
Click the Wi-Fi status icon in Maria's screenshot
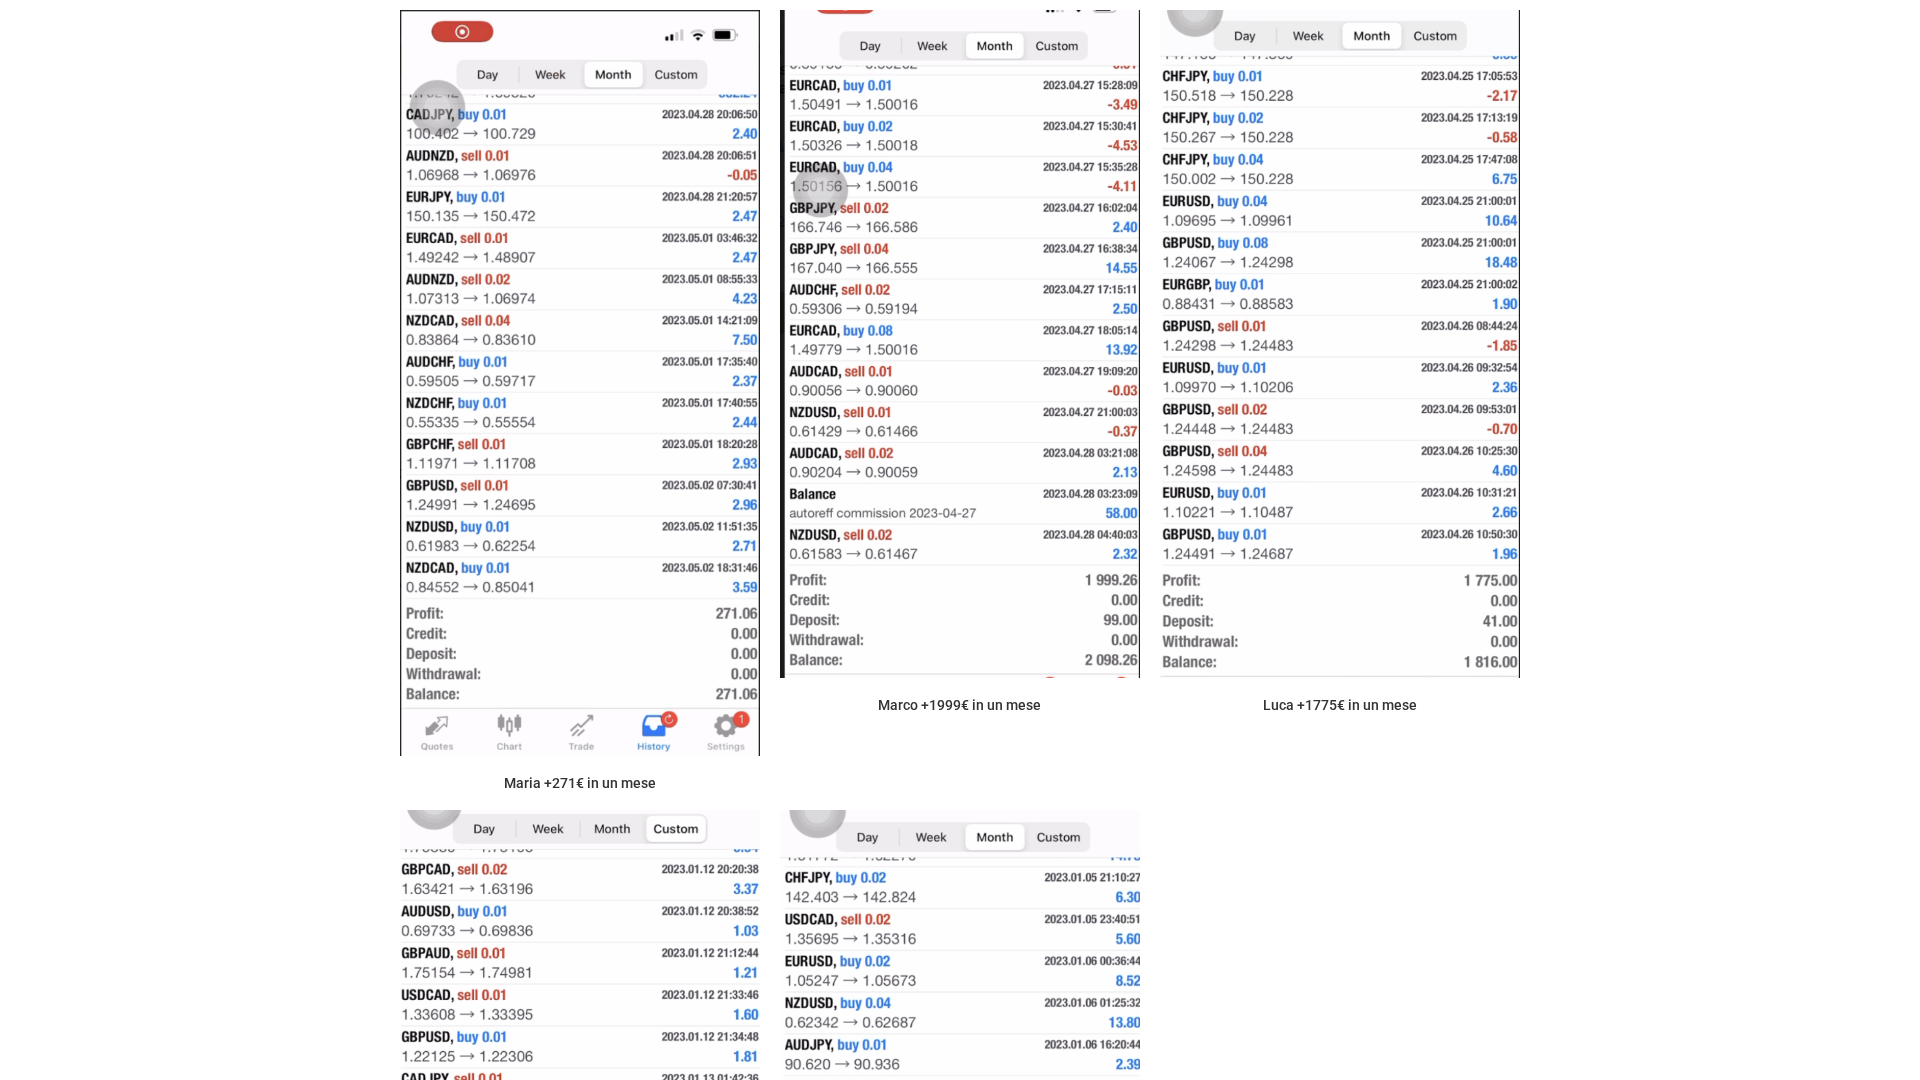pos(698,35)
